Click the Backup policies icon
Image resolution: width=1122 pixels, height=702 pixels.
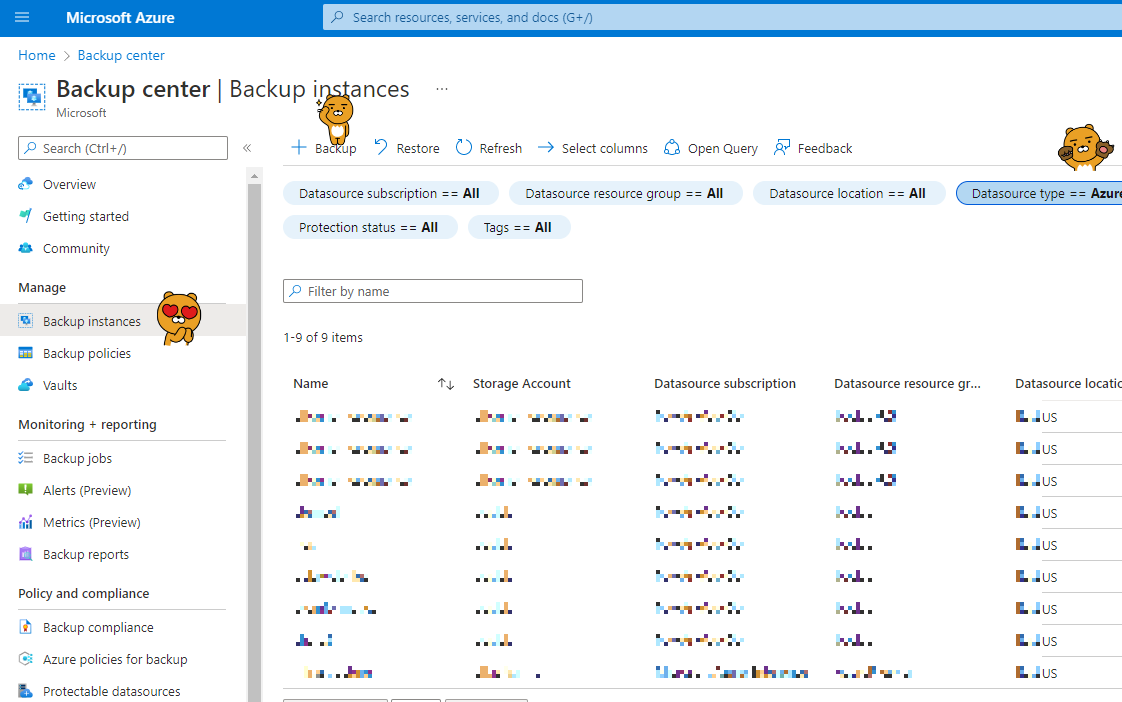[26, 354]
